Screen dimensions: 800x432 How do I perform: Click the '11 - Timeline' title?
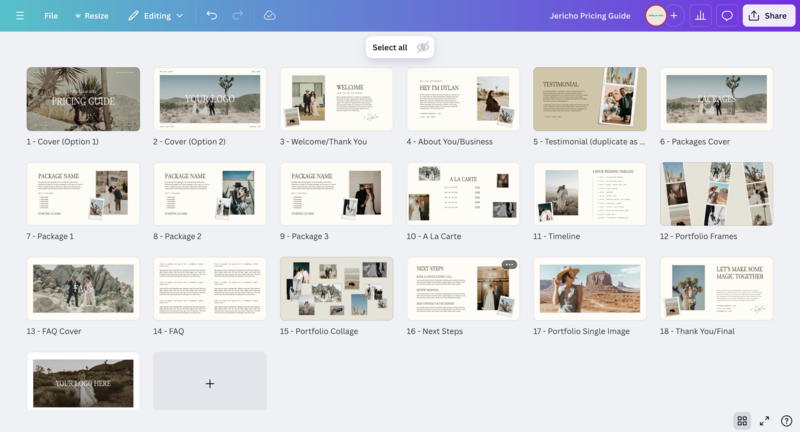point(557,237)
